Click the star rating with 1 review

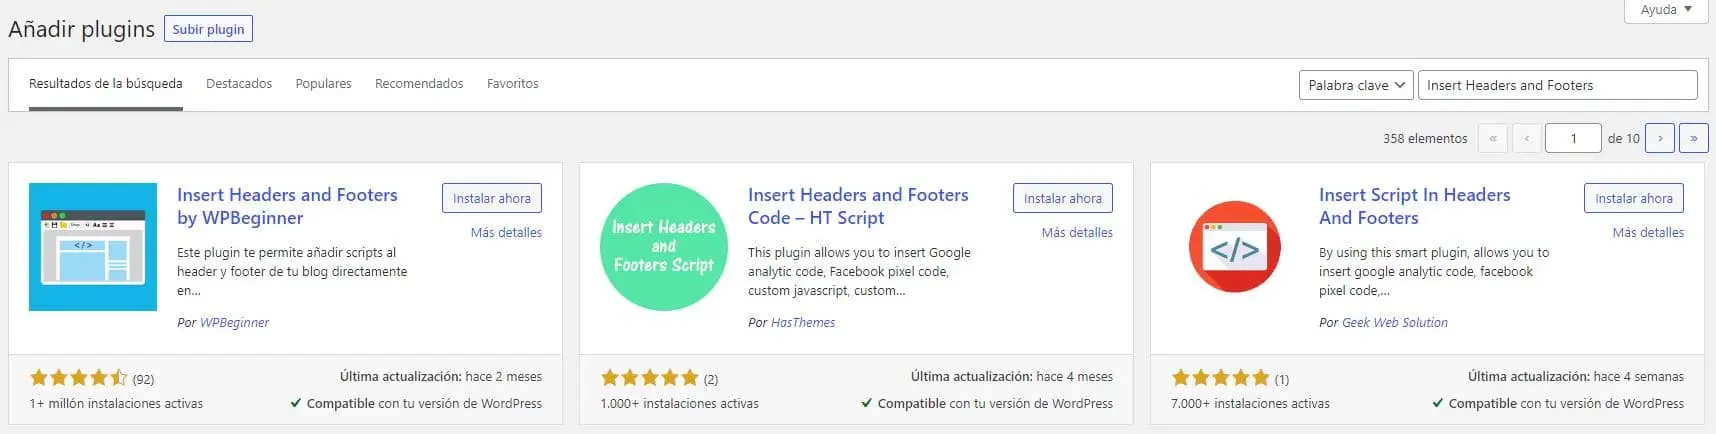pyautogui.click(x=1221, y=378)
